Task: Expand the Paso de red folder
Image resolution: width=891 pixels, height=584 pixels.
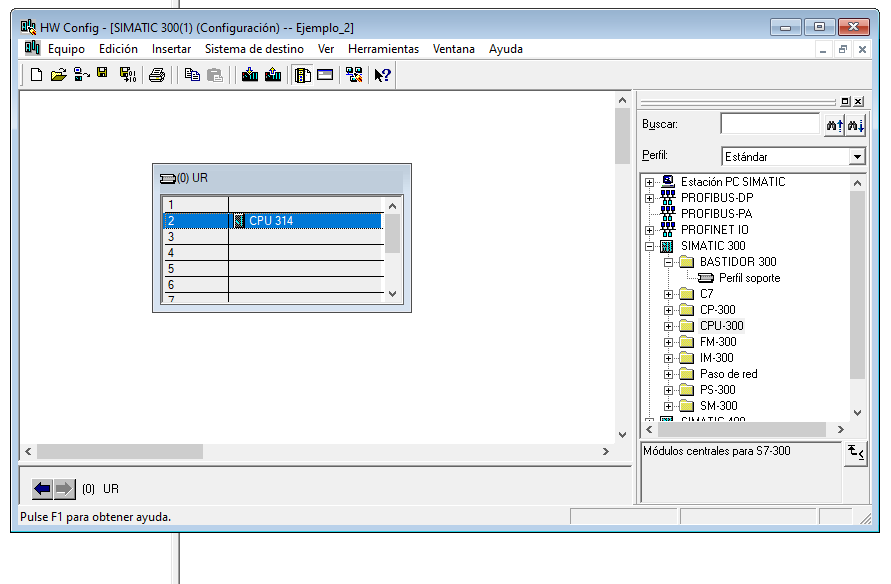Action: (x=668, y=374)
